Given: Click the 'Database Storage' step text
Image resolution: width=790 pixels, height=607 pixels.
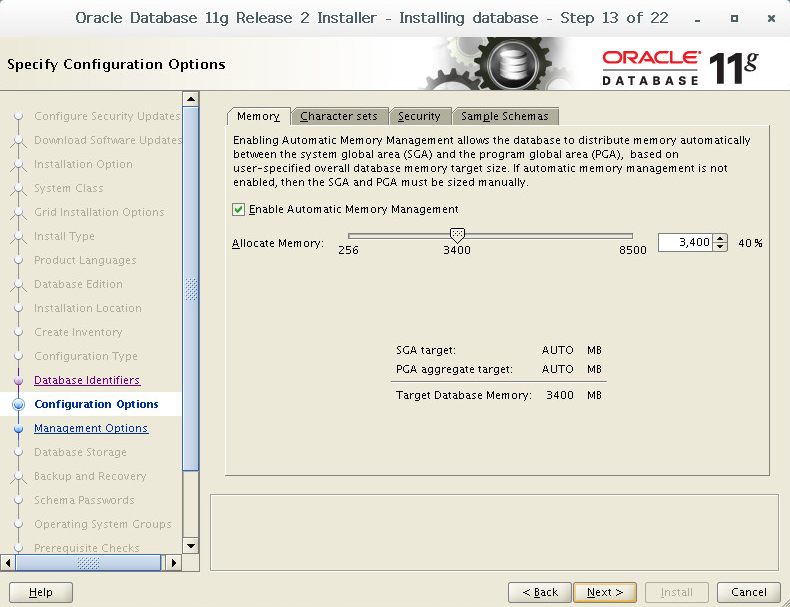Looking at the screenshot, I should (x=80, y=452).
